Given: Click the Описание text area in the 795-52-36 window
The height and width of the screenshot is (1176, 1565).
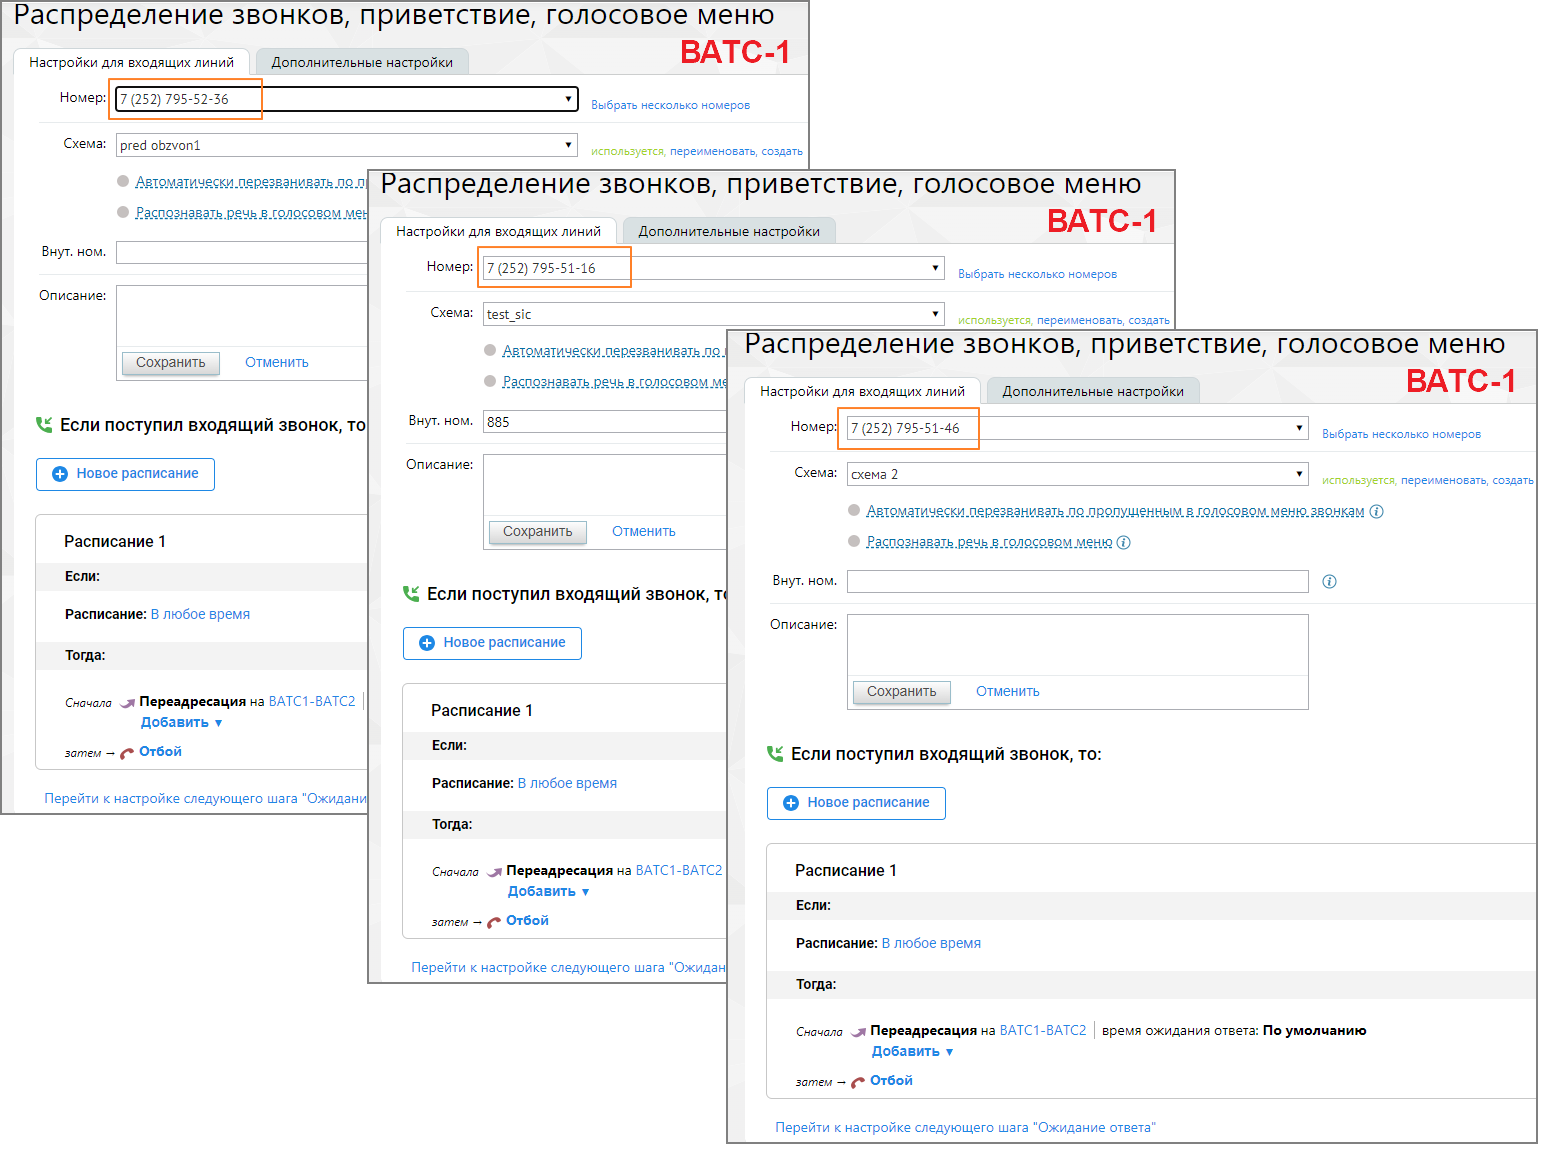Looking at the screenshot, I should (242, 316).
